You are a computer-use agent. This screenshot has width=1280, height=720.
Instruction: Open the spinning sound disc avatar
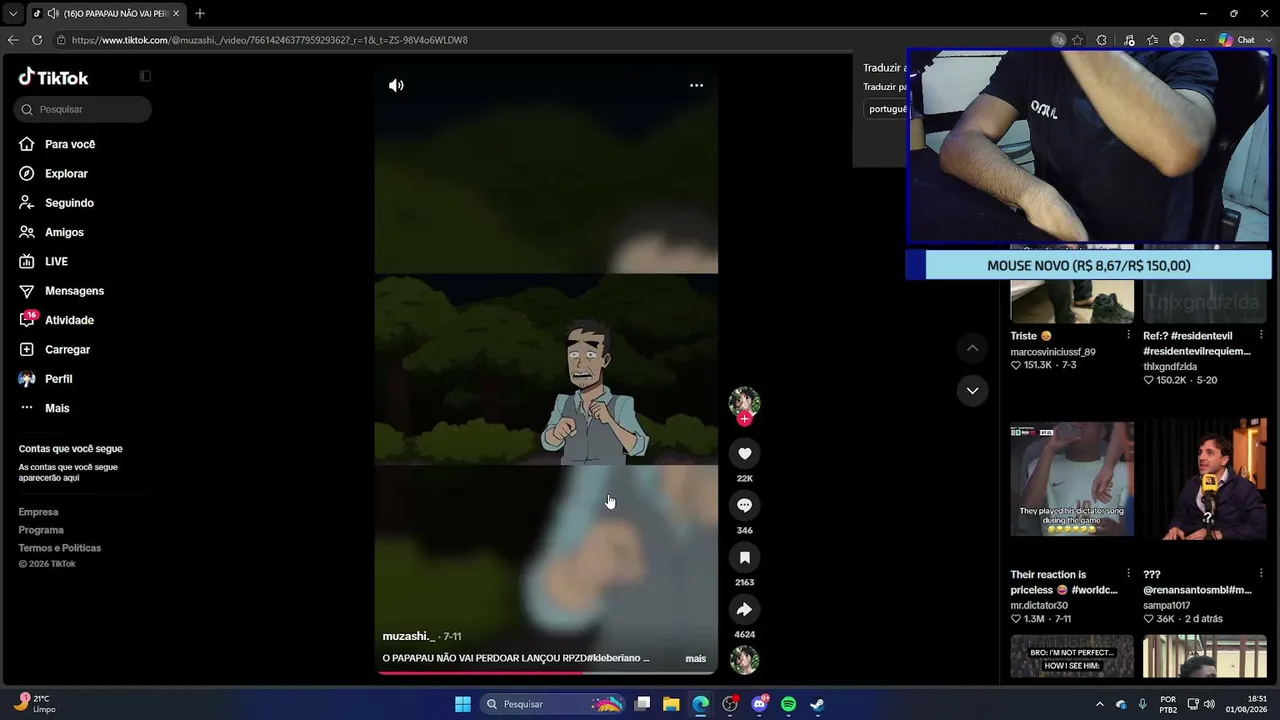click(x=744, y=660)
